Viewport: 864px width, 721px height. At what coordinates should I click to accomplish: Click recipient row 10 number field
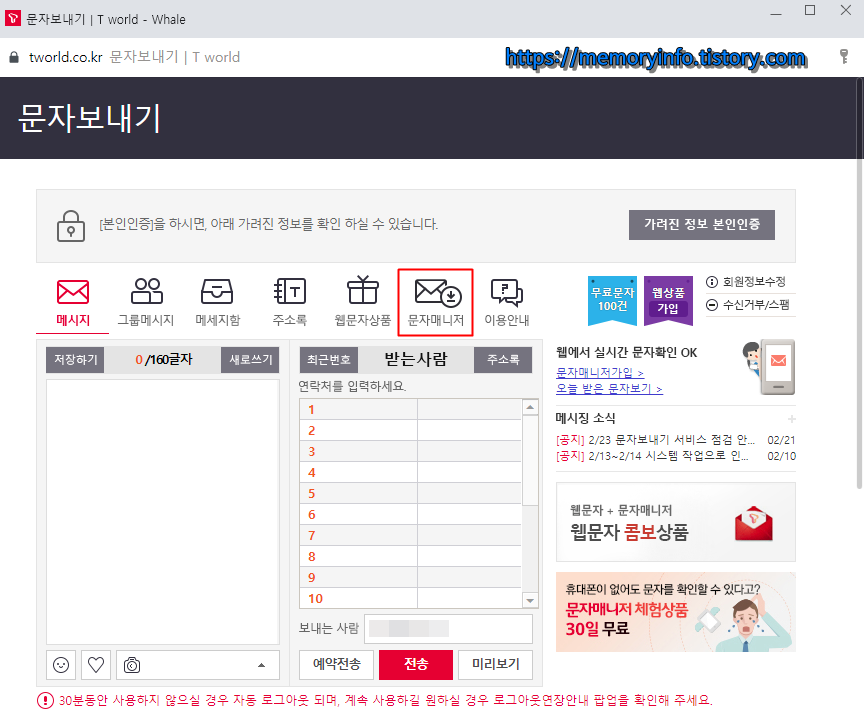coord(358,599)
